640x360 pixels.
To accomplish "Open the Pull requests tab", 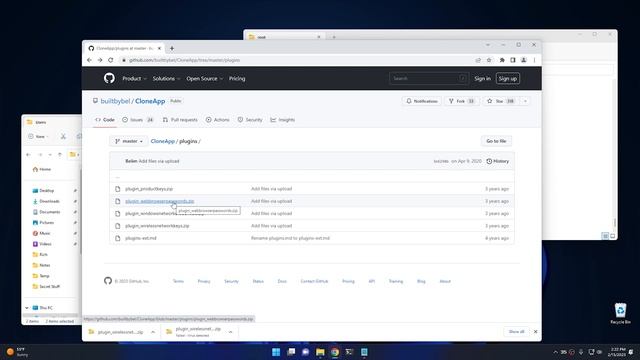I will tap(180, 120).
